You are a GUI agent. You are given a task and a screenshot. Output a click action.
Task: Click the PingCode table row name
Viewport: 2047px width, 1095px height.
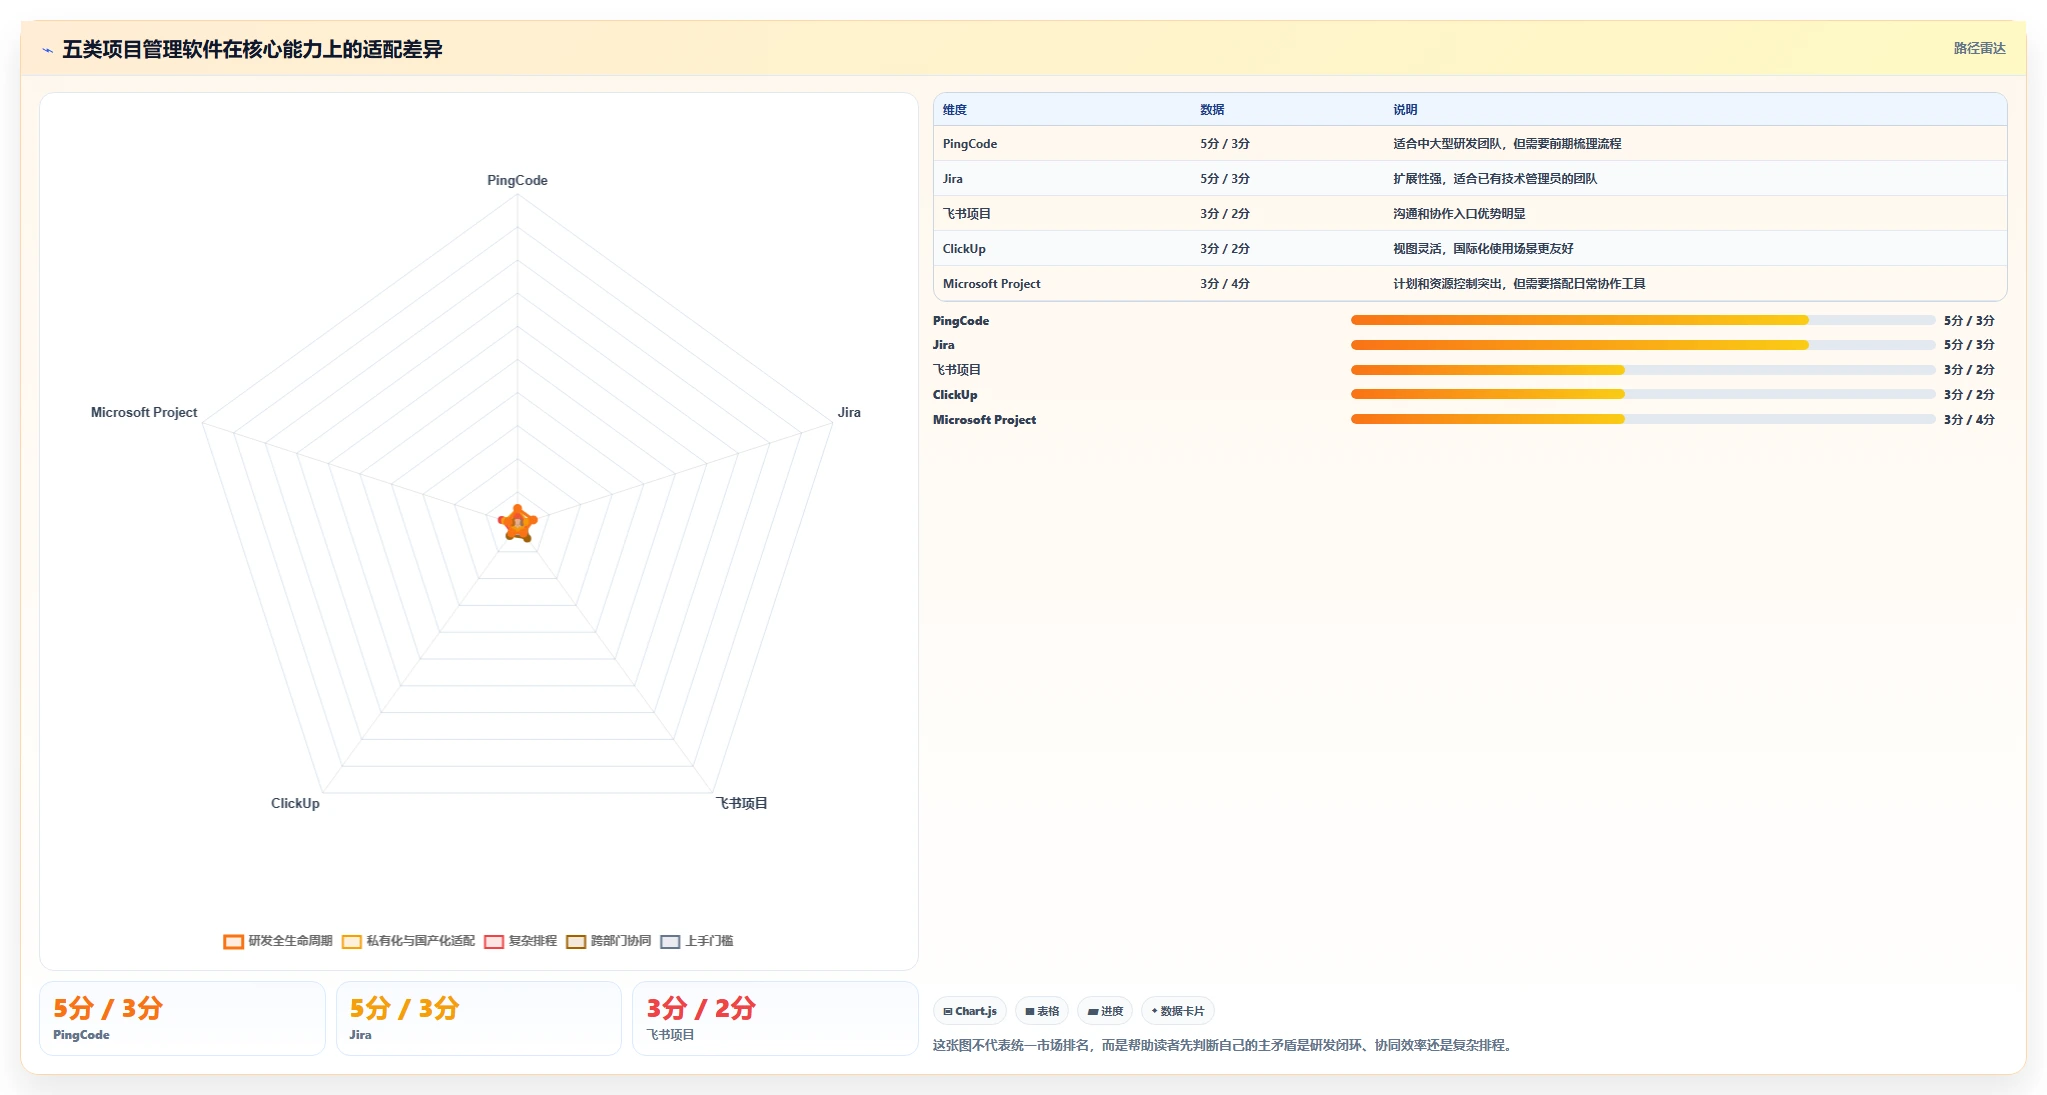[970, 144]
